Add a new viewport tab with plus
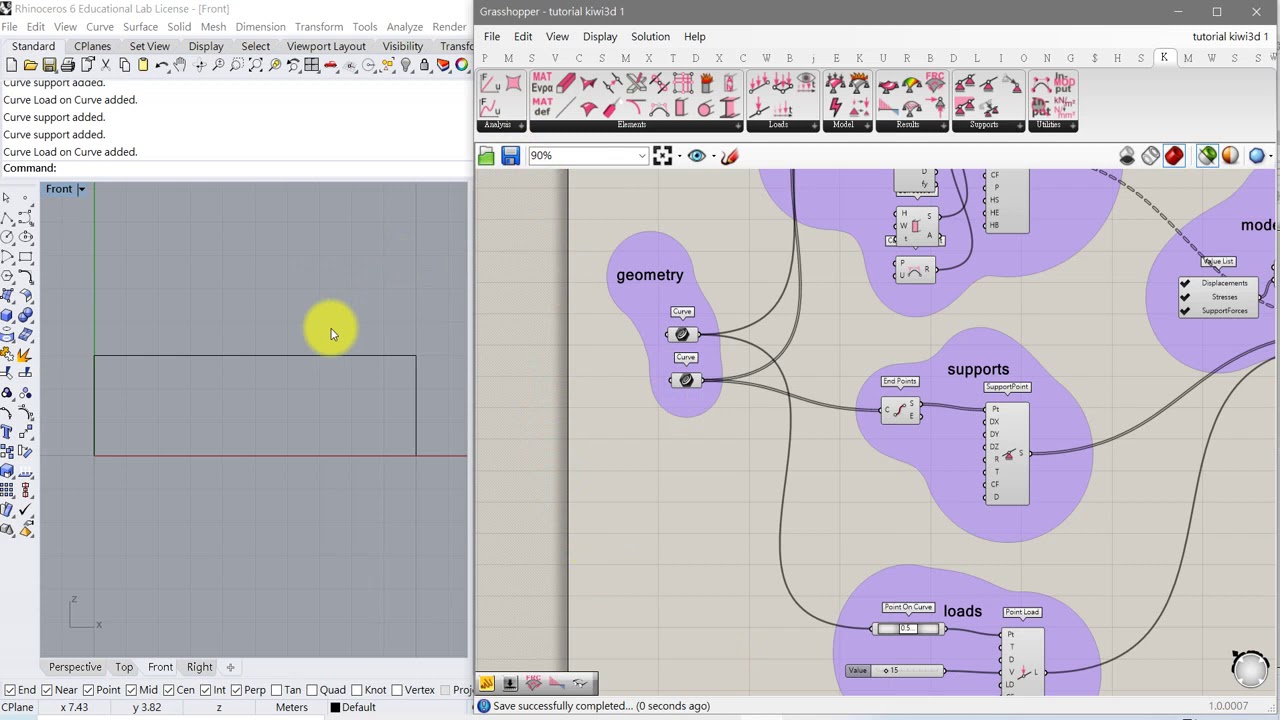The image size is (1280, 720). pyautogui.click(x=230, y=667)
